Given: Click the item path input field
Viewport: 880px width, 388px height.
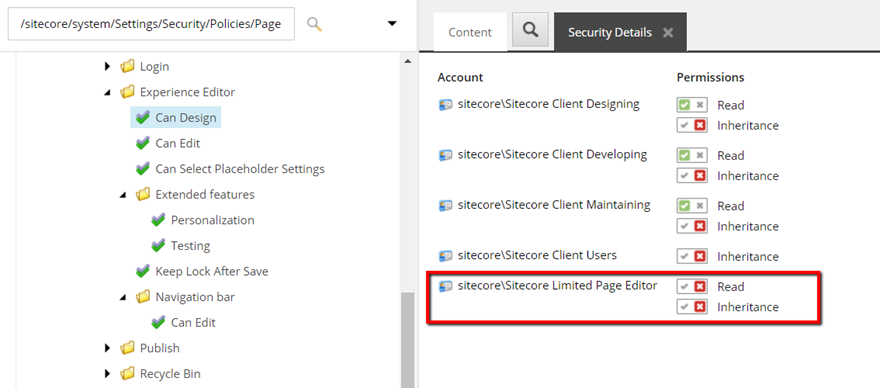Looking at the screenshot, I should [152, 24].
